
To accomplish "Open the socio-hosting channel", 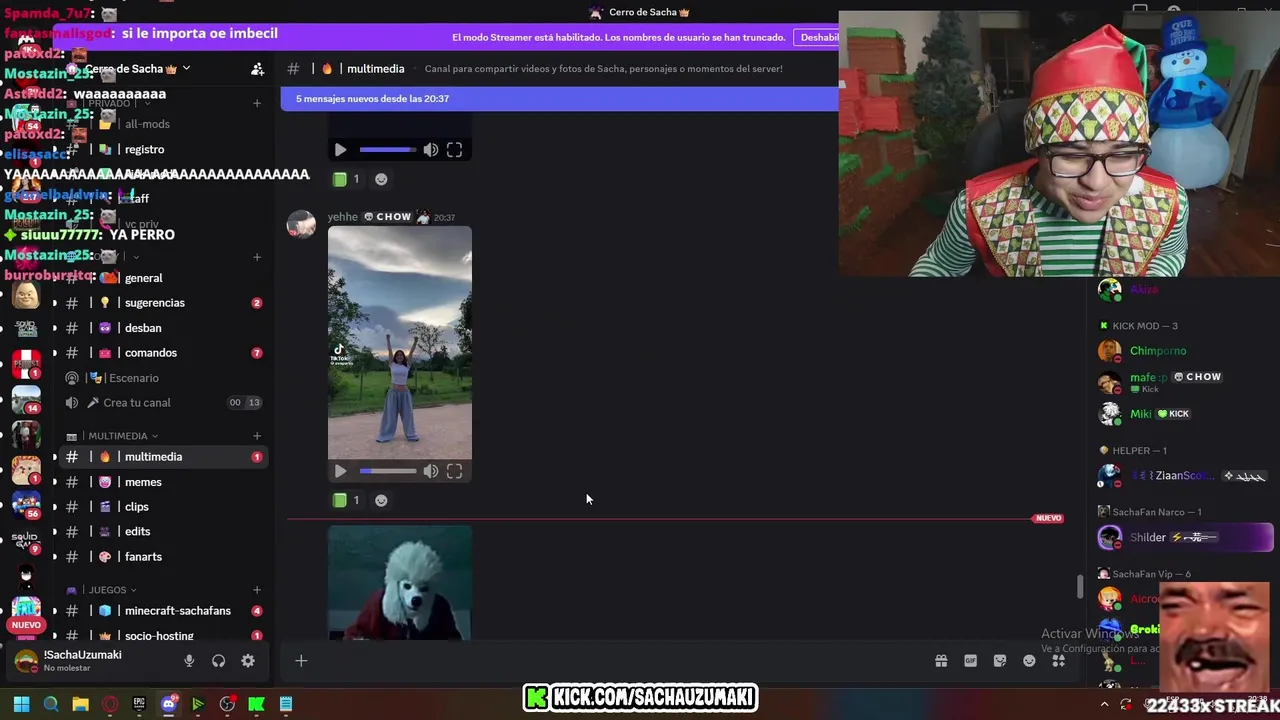I will tap(163, 636).
